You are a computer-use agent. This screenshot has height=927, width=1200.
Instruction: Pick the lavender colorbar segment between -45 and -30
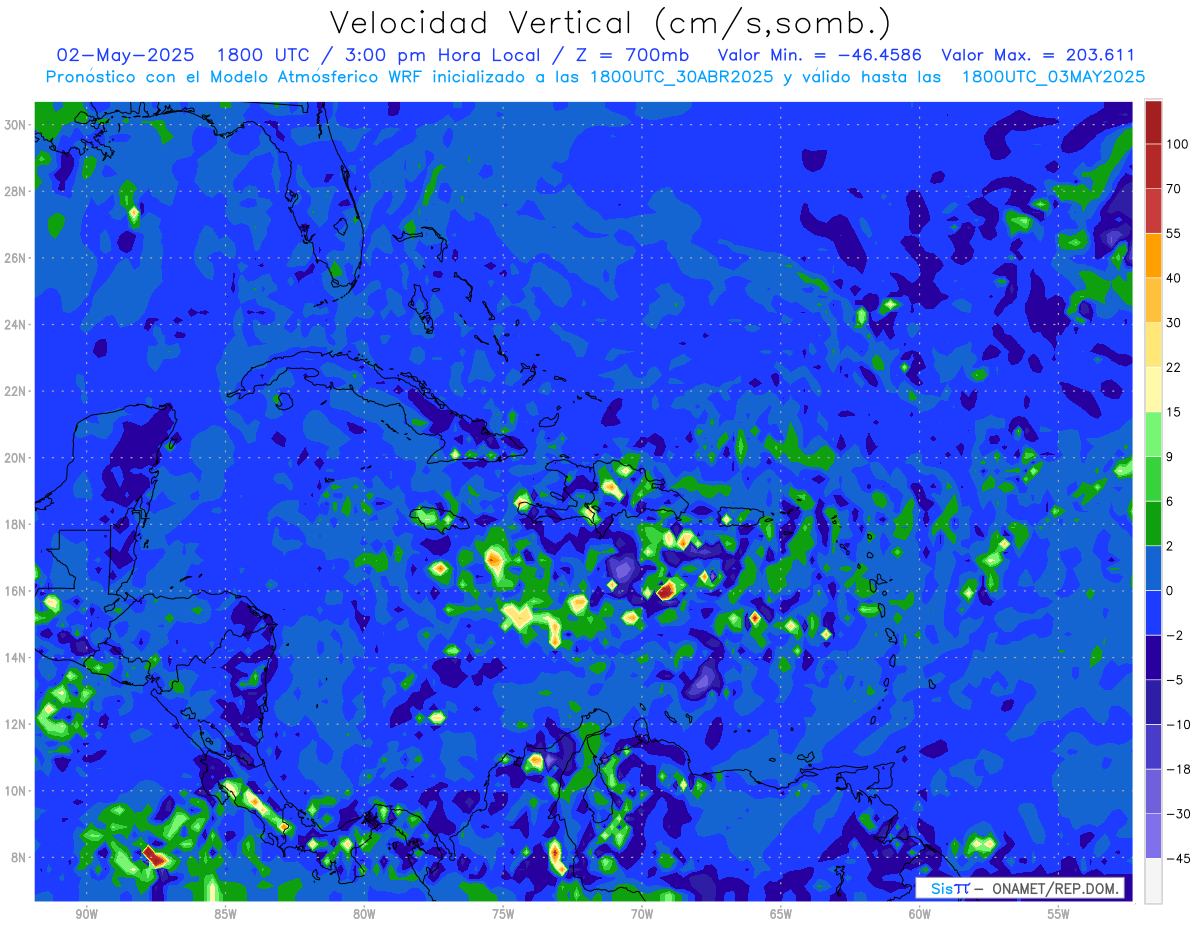[x=1153, y=836]
